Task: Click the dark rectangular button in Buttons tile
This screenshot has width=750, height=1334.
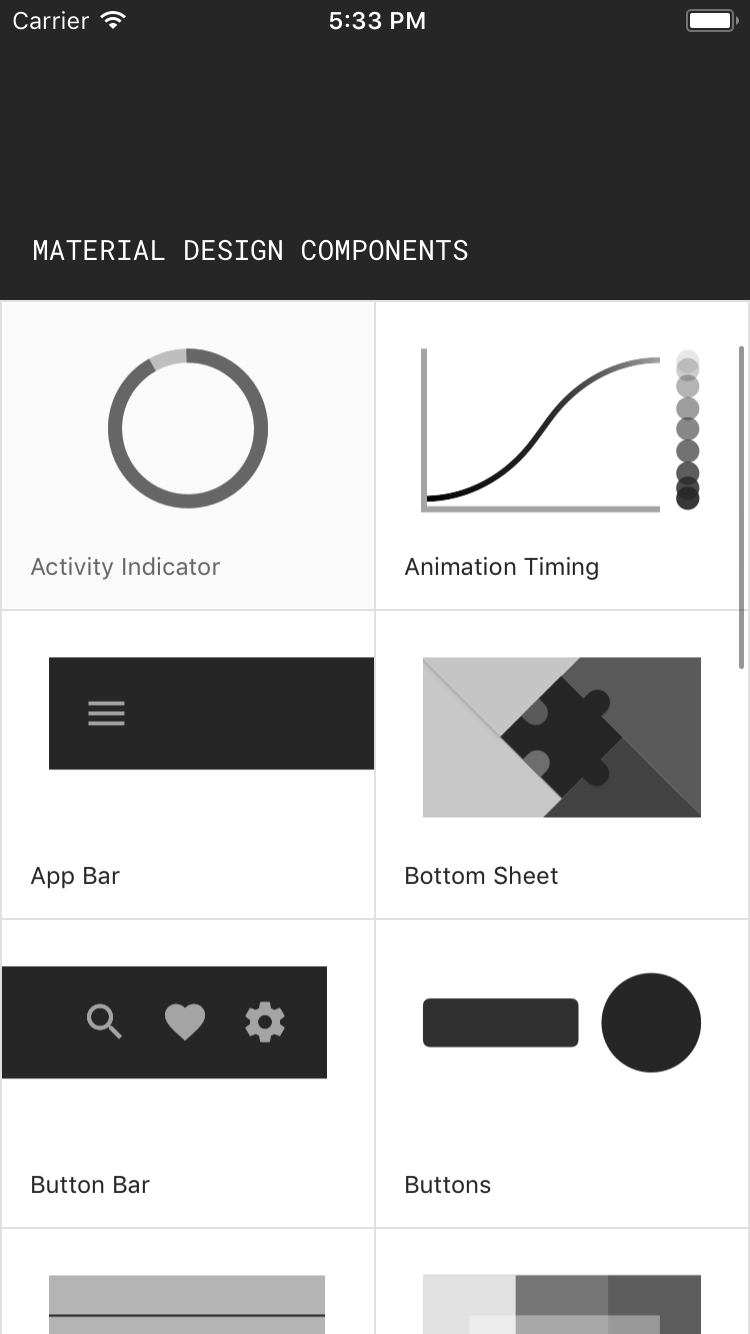Action: click(501, 1022)
